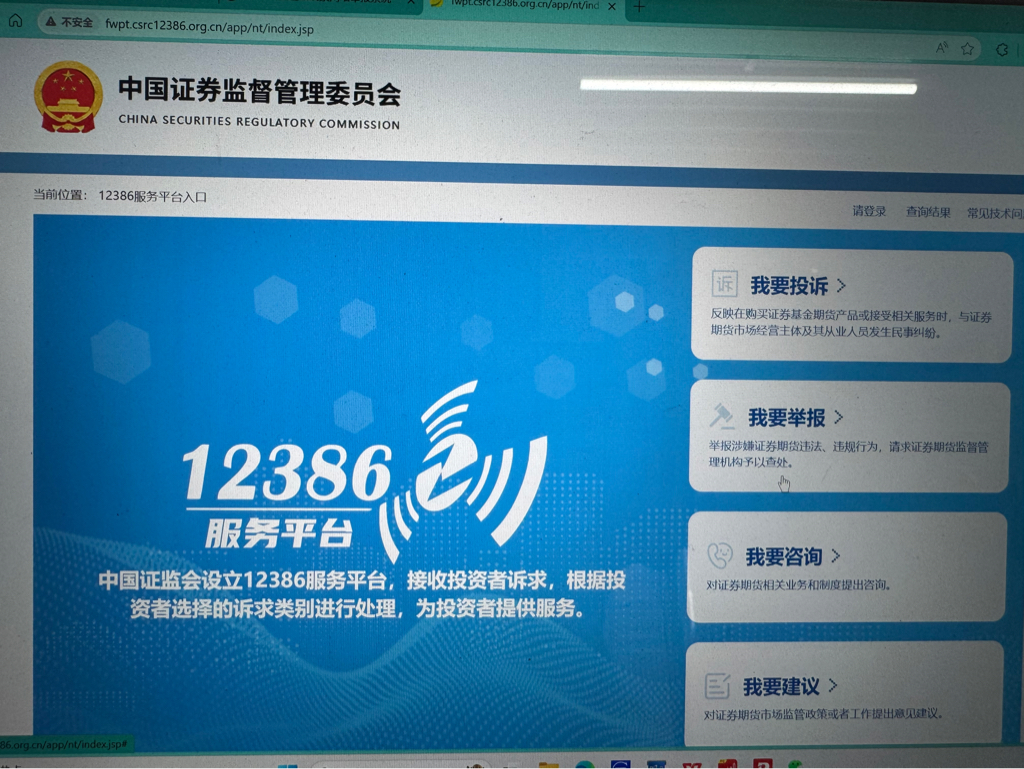The height and width of the screenshot is (769, 1024).
Task: Open the 查询结果 link
Action: (x=928, y=212)
